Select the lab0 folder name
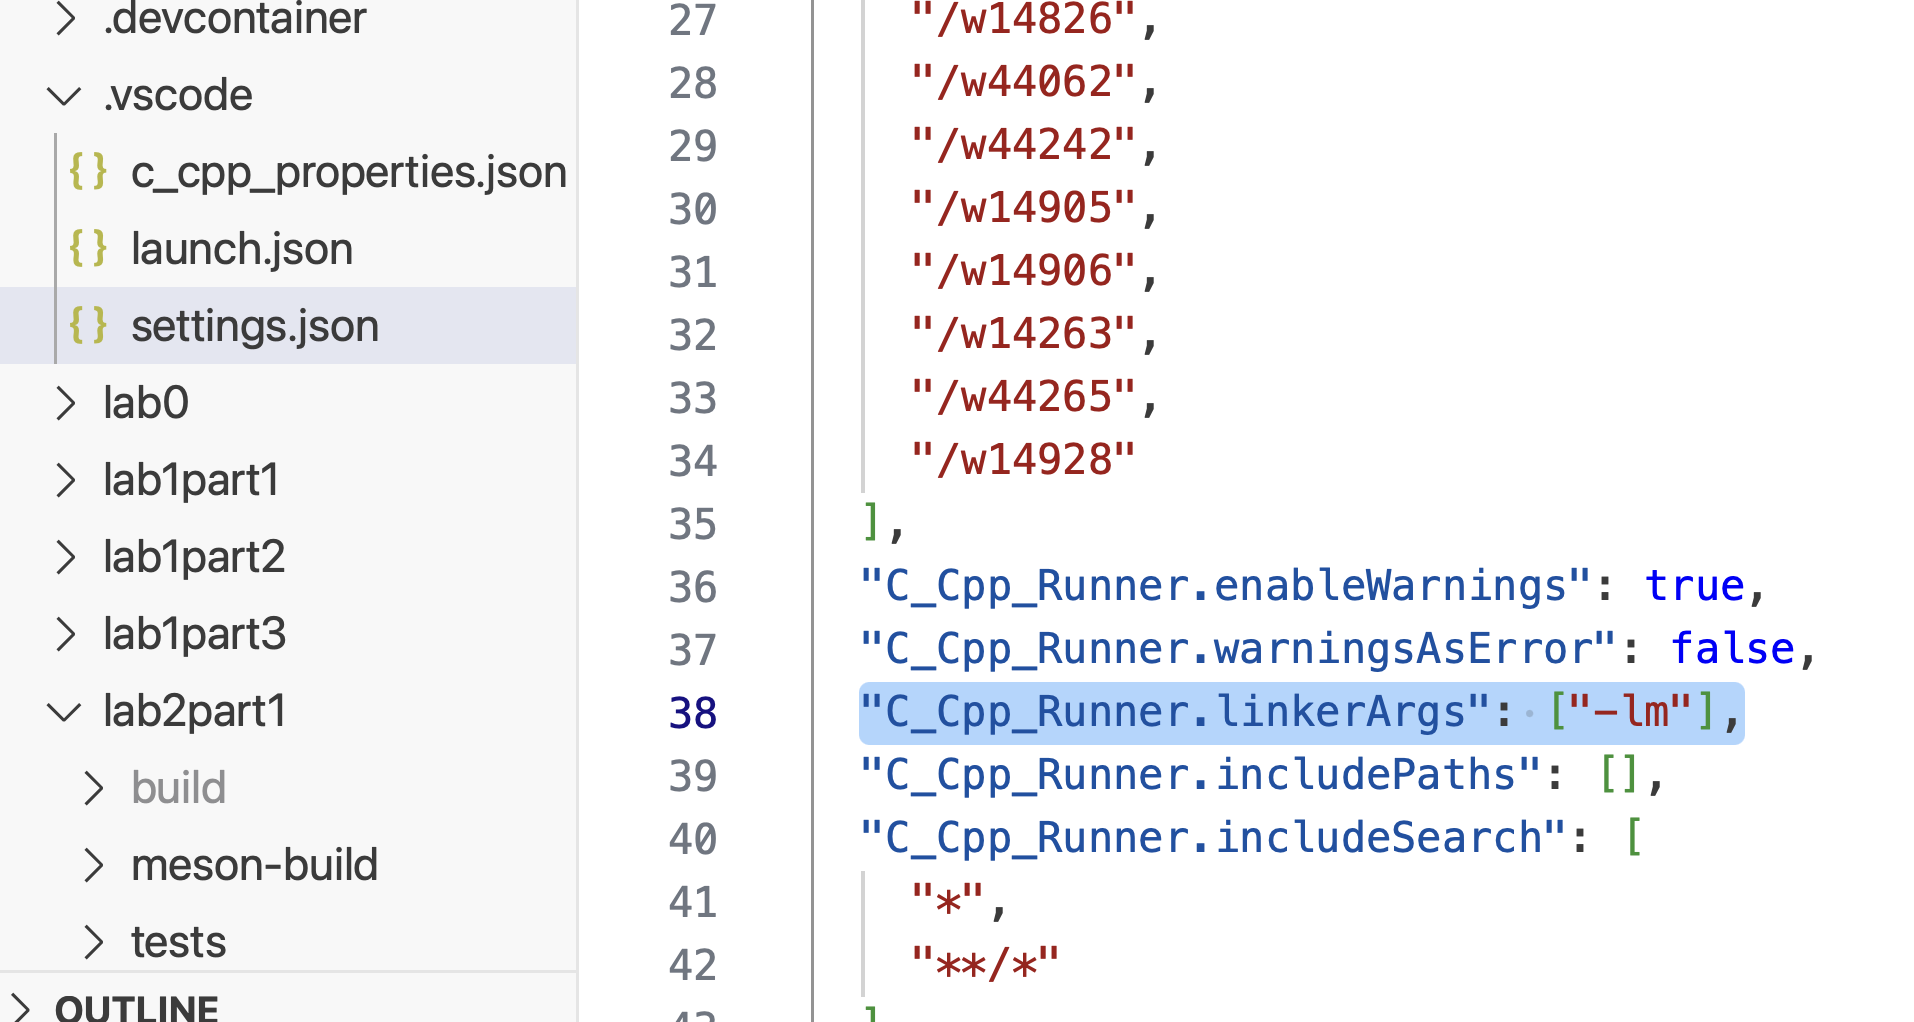Image resolution: width=1914 pixels, height=1022 pixels. pyautogui.click(x=146, y=403)
